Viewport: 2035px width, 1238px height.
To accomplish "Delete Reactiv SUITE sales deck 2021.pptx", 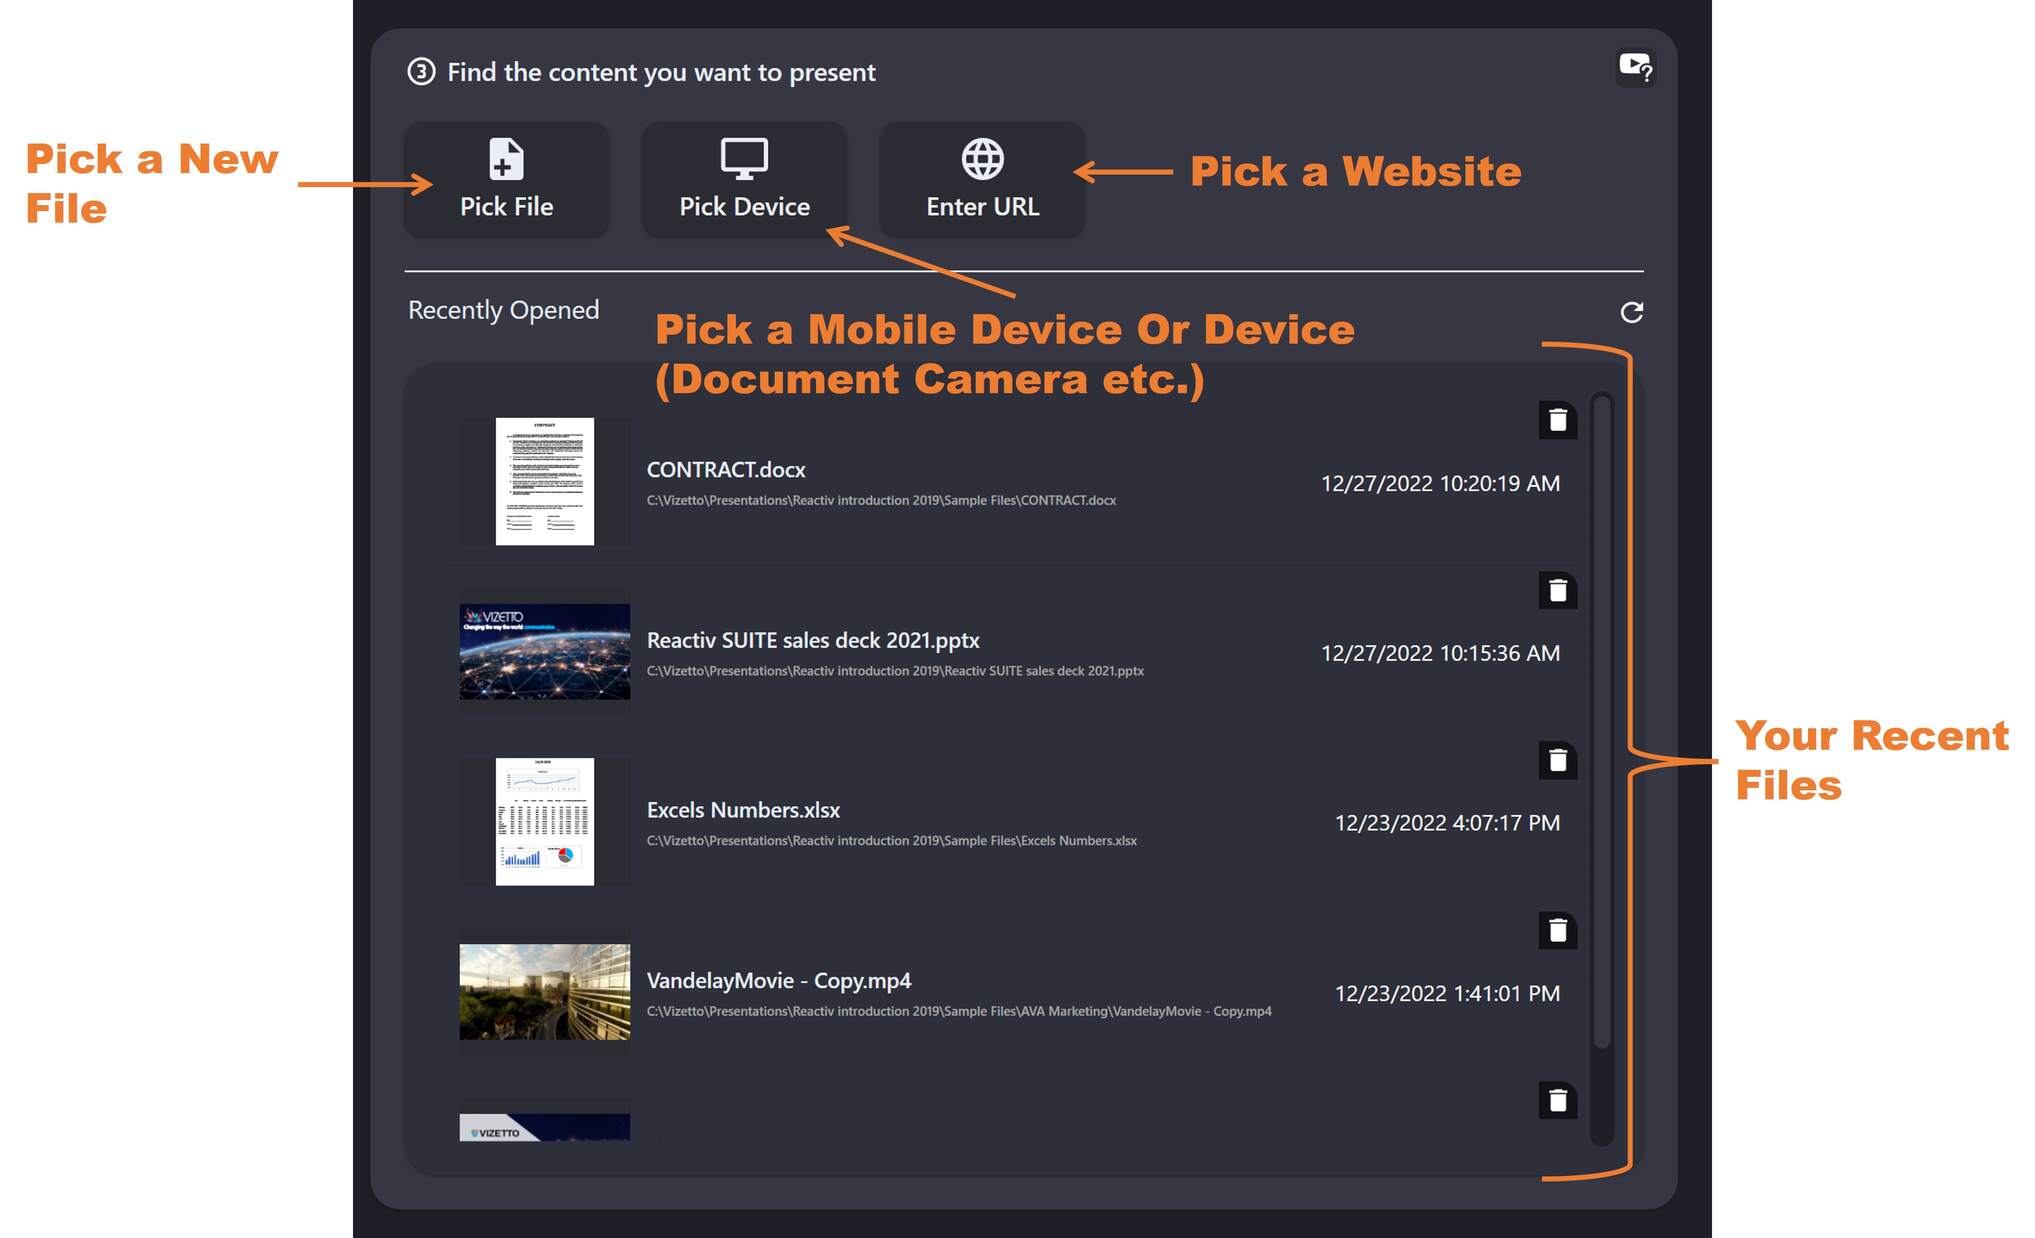I will [x=1559, y=590].
